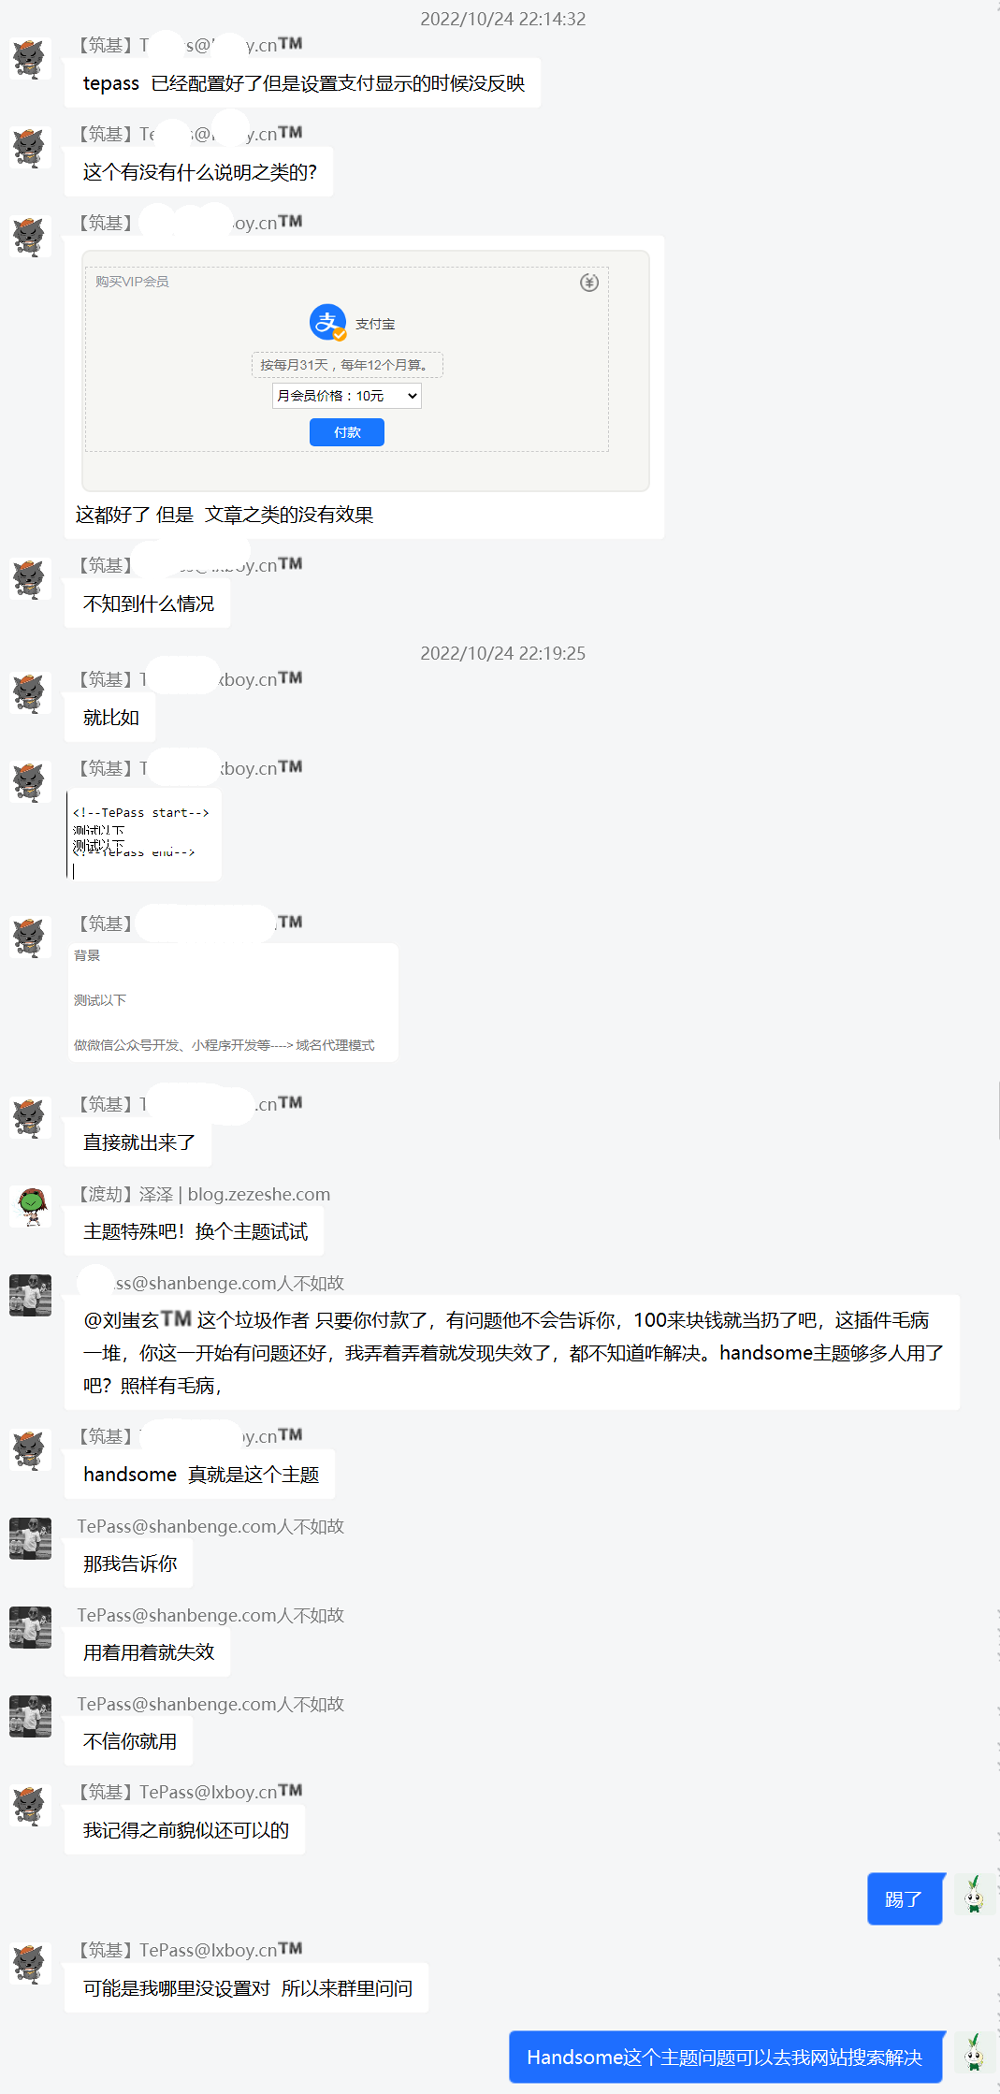Click the 踢了 blue message bubble
The width and height of the screenshot is (1000, 2094).
click(x=905, y=1899)
